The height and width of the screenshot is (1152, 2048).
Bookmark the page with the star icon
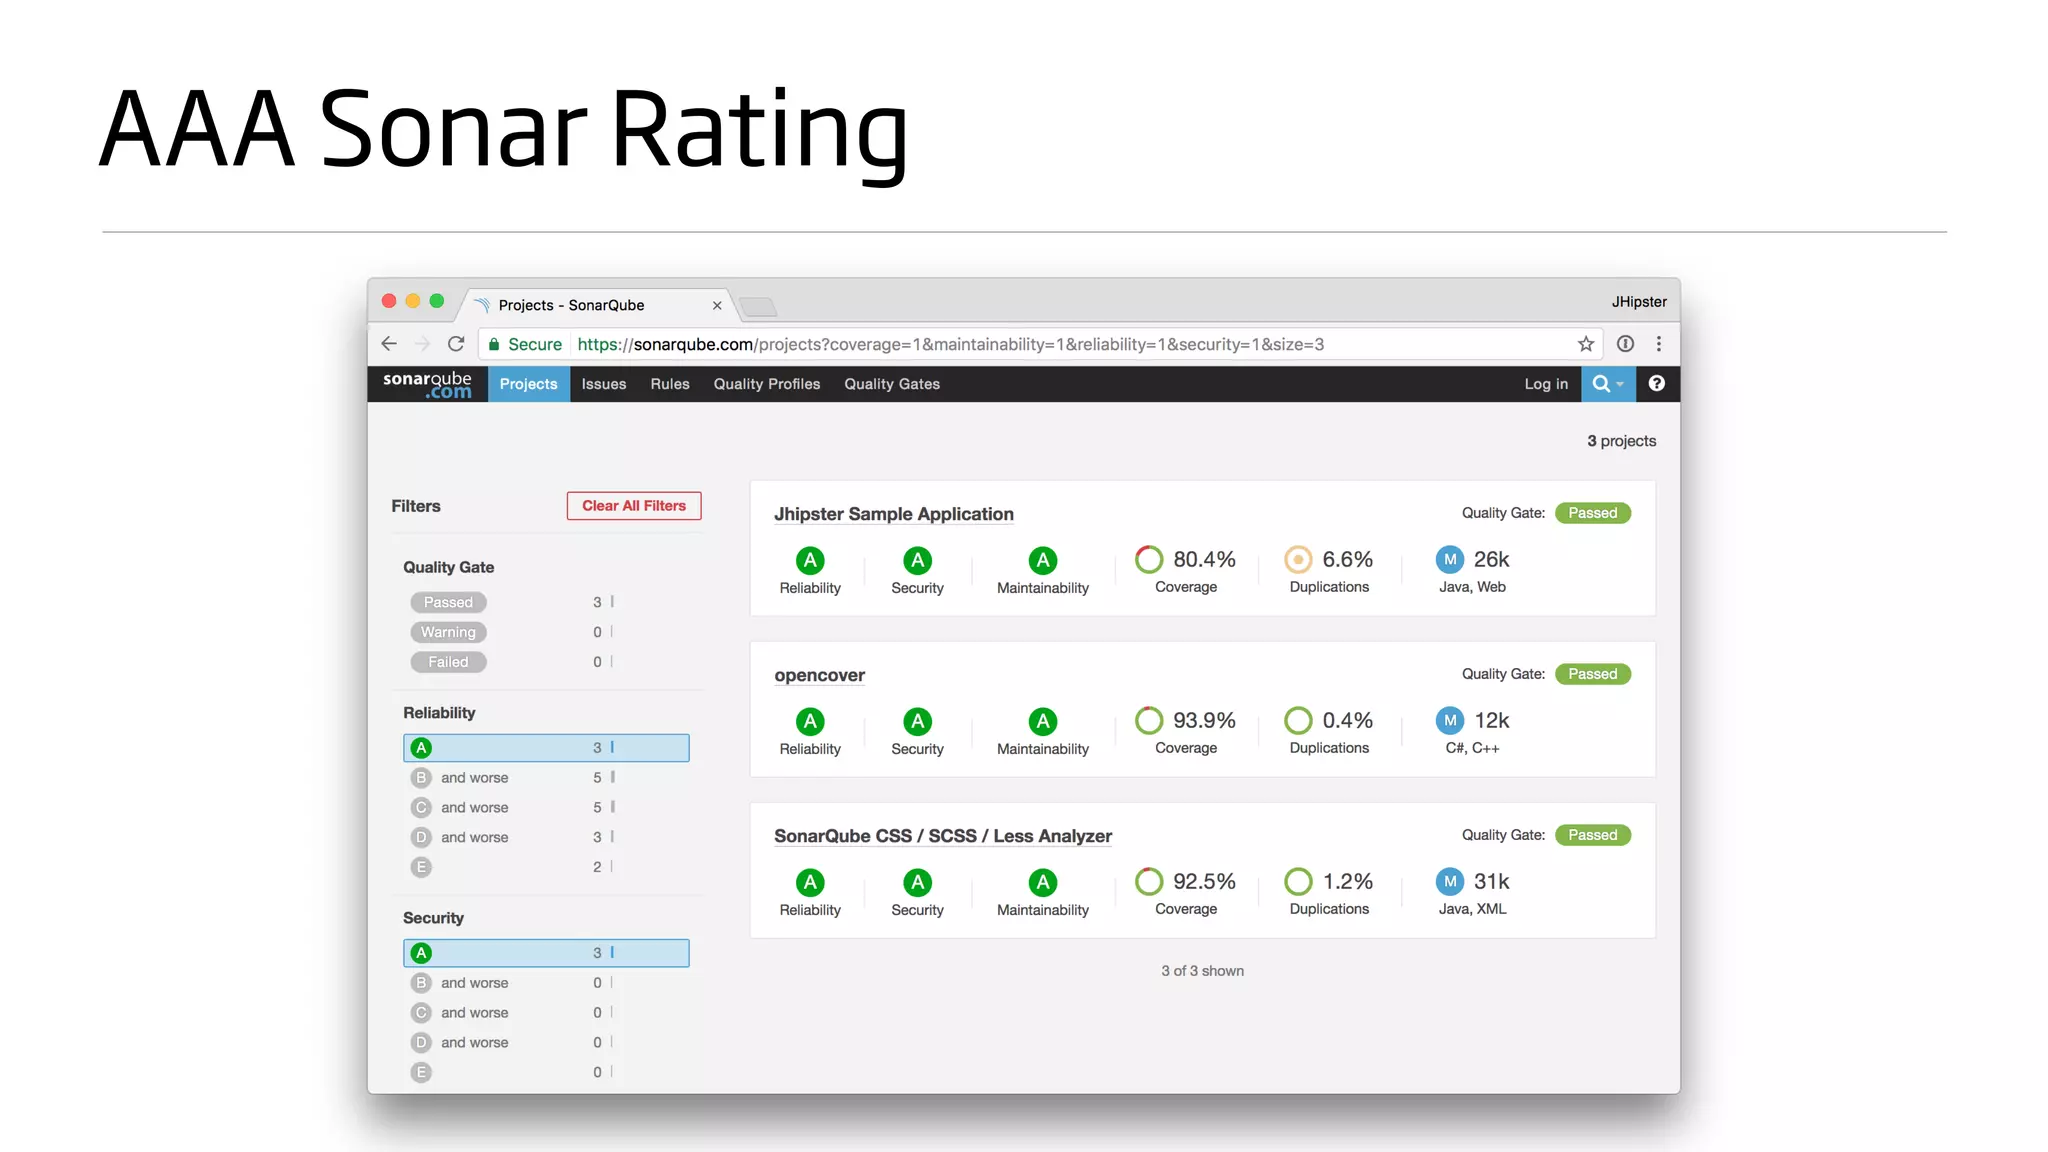coord(1586,344)
